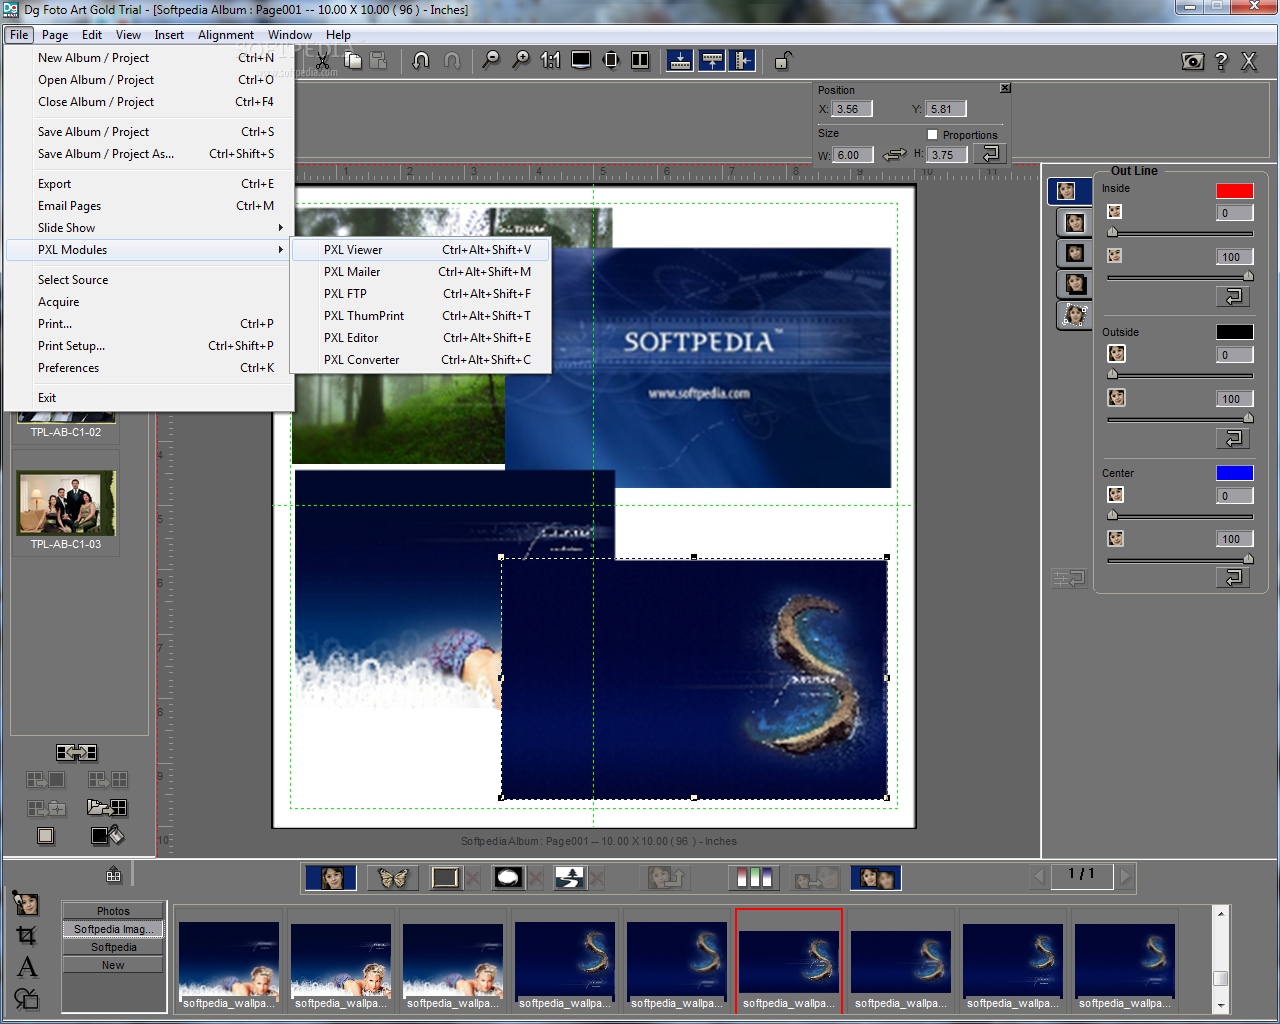Click the Softpedia Imag... folder button

pyautogui.click(x=113, y=929)
